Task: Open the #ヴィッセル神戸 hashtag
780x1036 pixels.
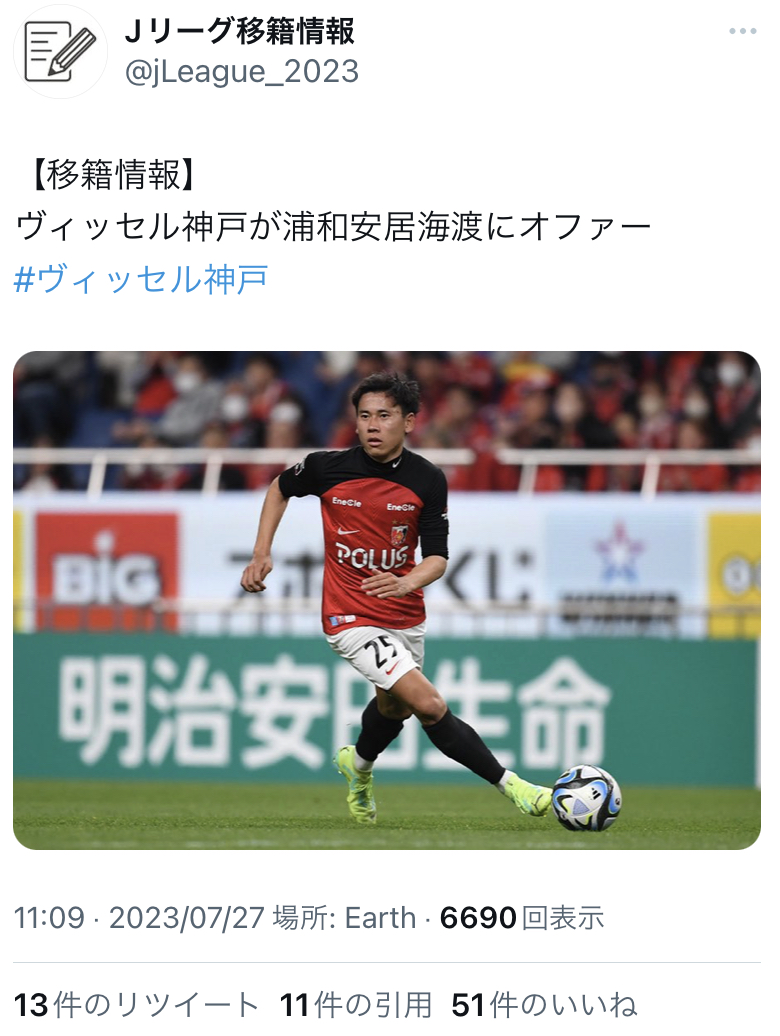Action: point(141,278)
